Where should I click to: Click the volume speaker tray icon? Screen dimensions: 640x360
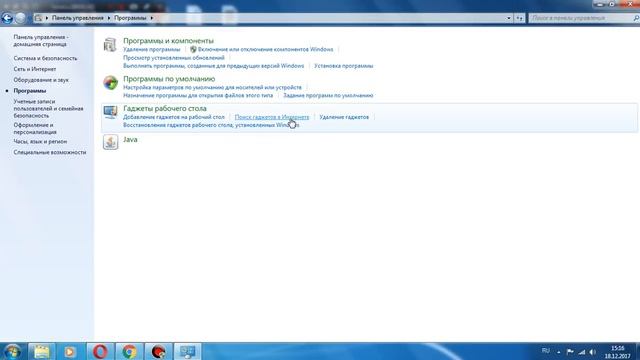click(x=593, y=352)
